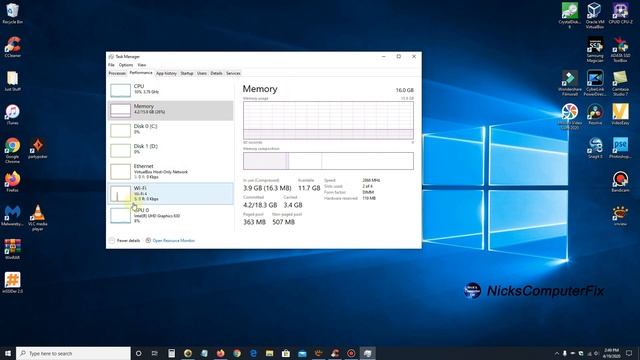Open the notification Action Center

pyautogui.click(x=629, y=353)
